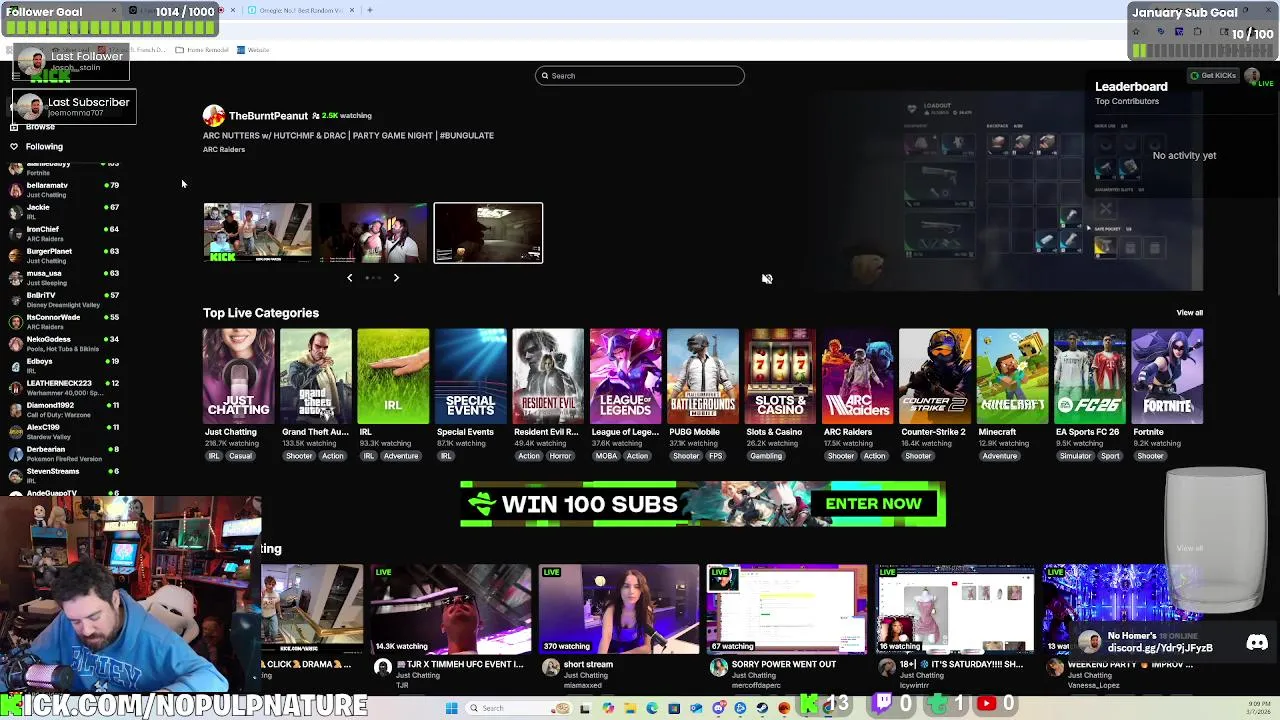Open IronChief channel in sidebar

(65, 234)
